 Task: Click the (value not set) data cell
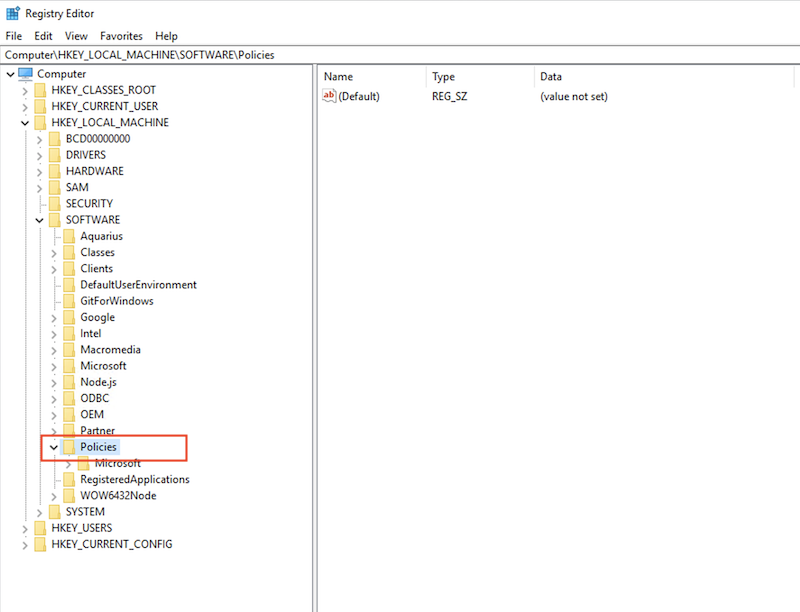(574, 96)
